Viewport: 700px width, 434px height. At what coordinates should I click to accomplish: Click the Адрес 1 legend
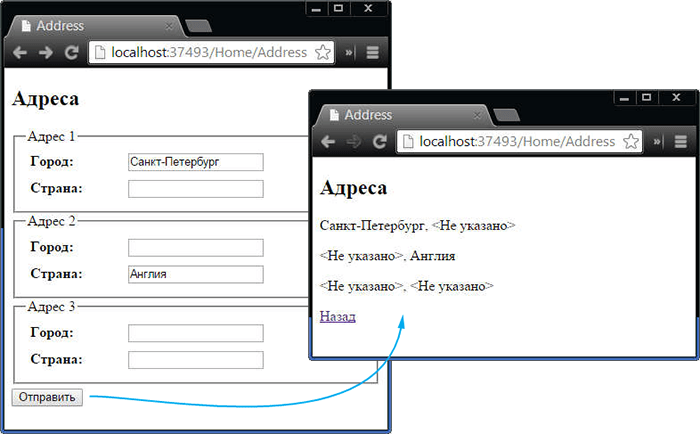pos(51,136)
